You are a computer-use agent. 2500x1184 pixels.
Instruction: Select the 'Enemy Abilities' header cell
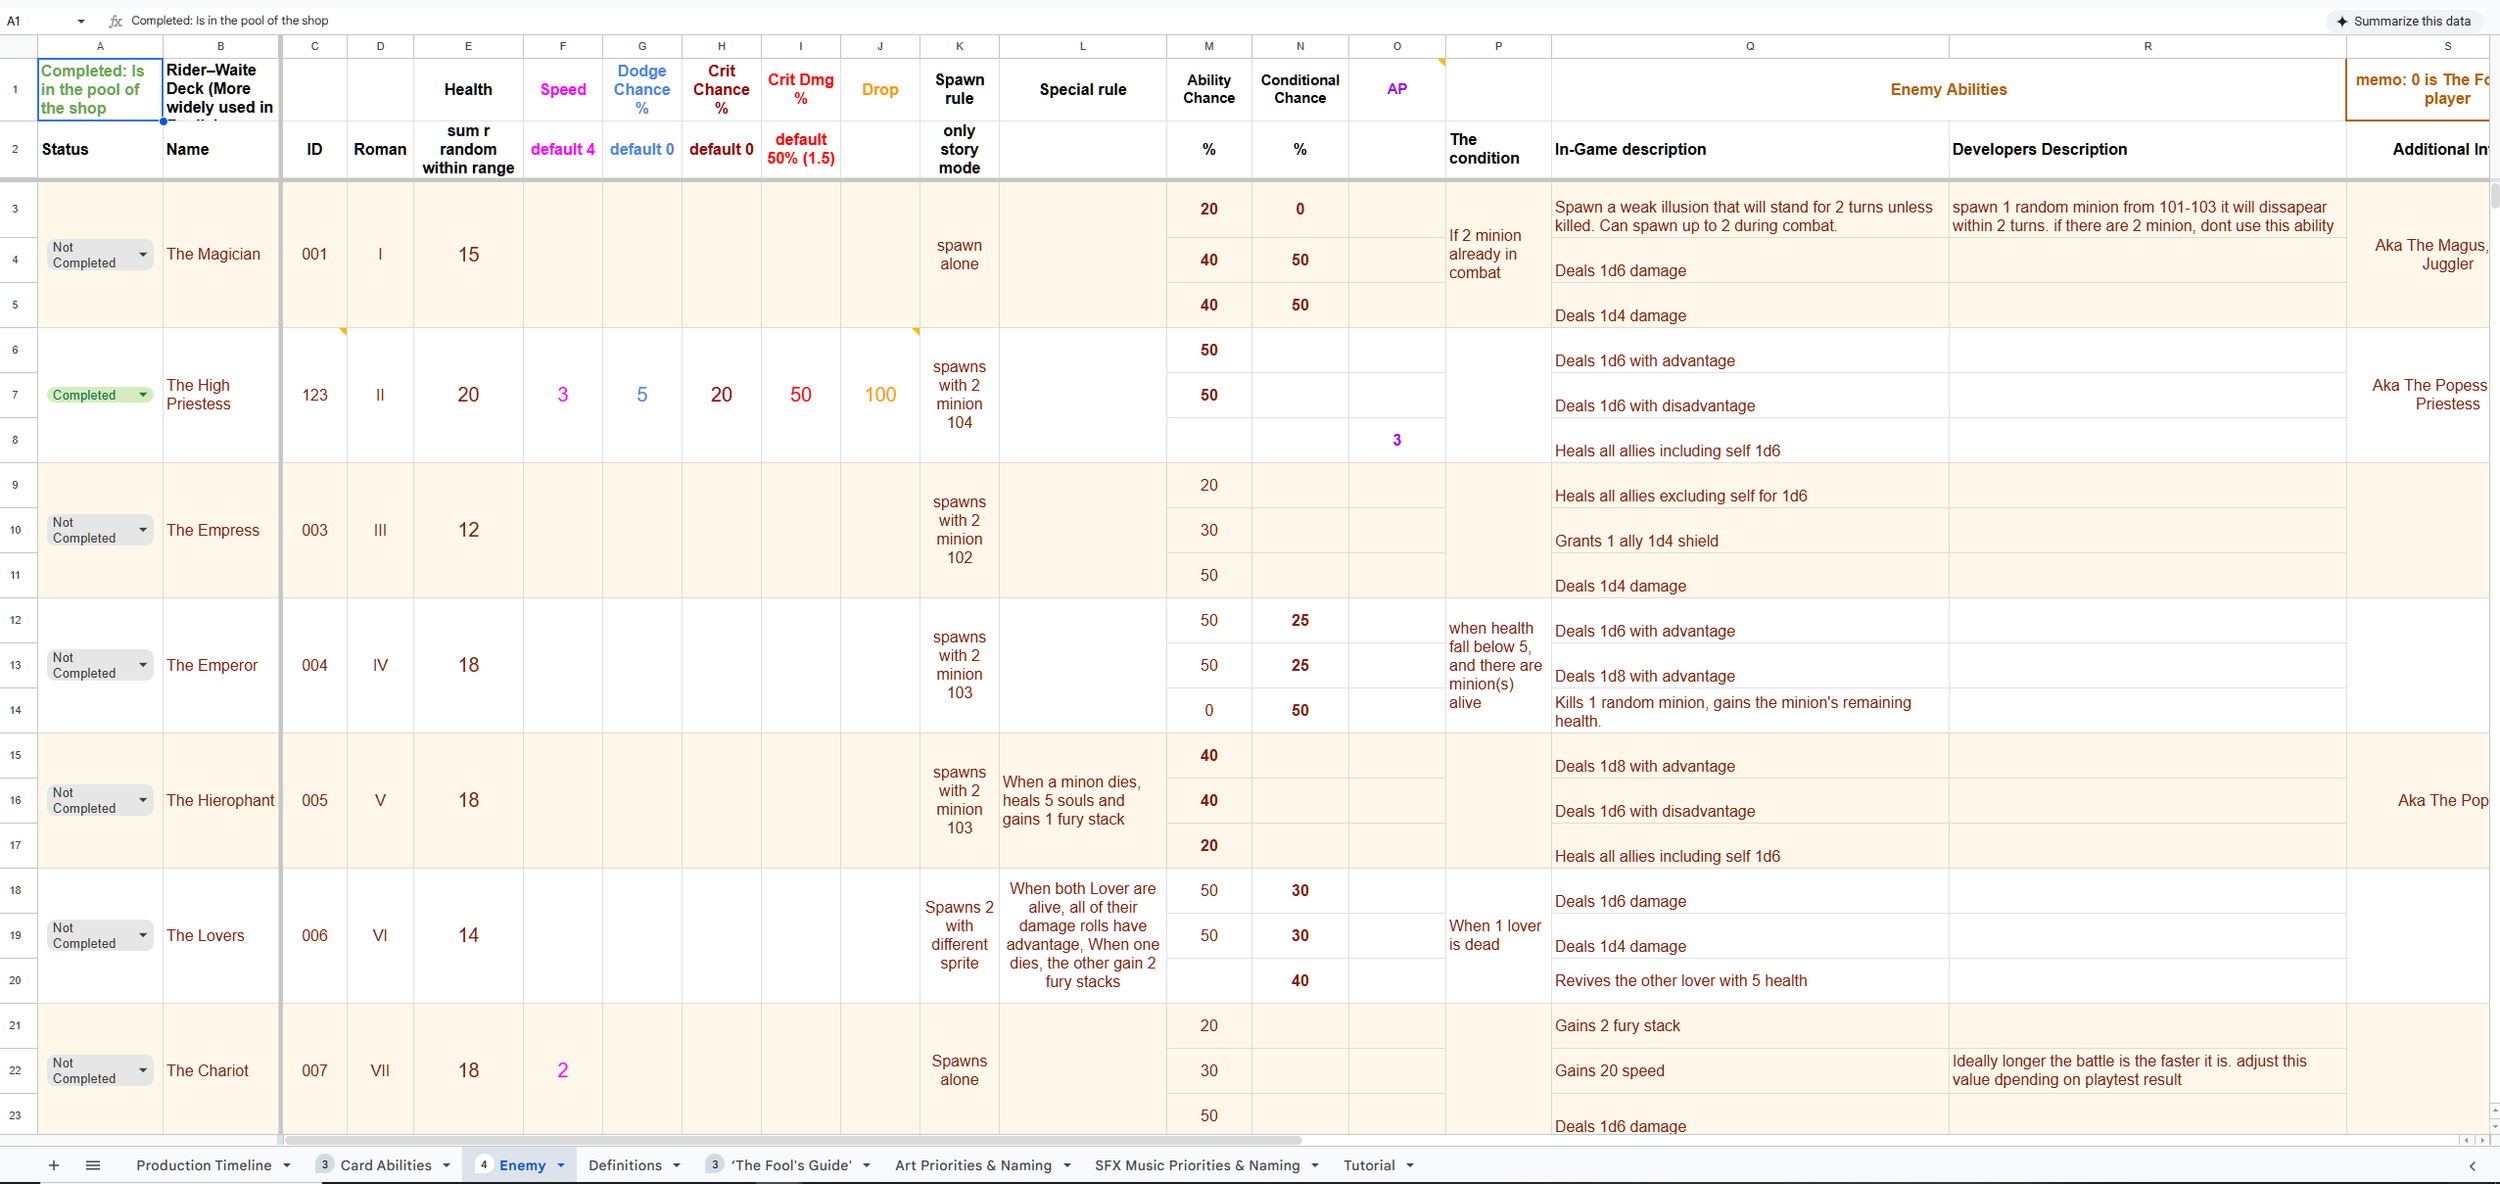(1948, 90)
